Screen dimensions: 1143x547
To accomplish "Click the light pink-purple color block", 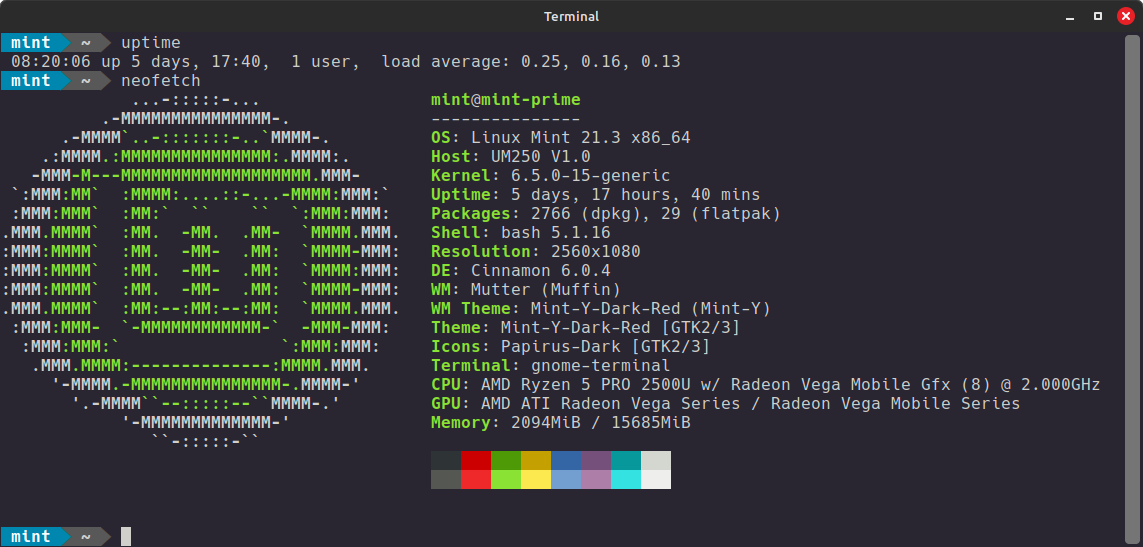I will tap(596, 479).
